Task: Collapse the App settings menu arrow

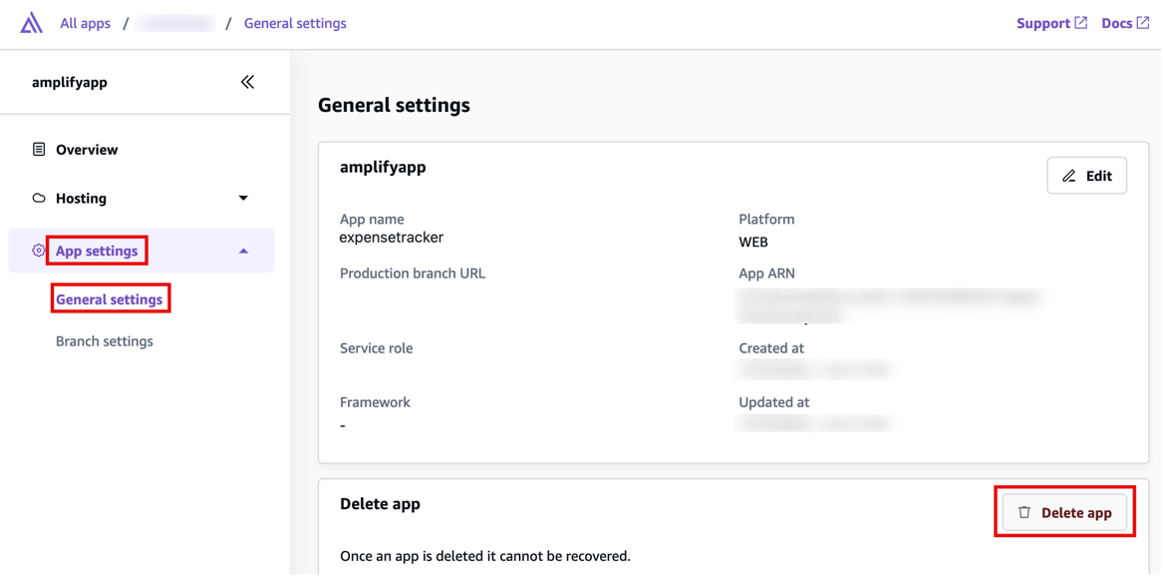Action: coord(243,251)
